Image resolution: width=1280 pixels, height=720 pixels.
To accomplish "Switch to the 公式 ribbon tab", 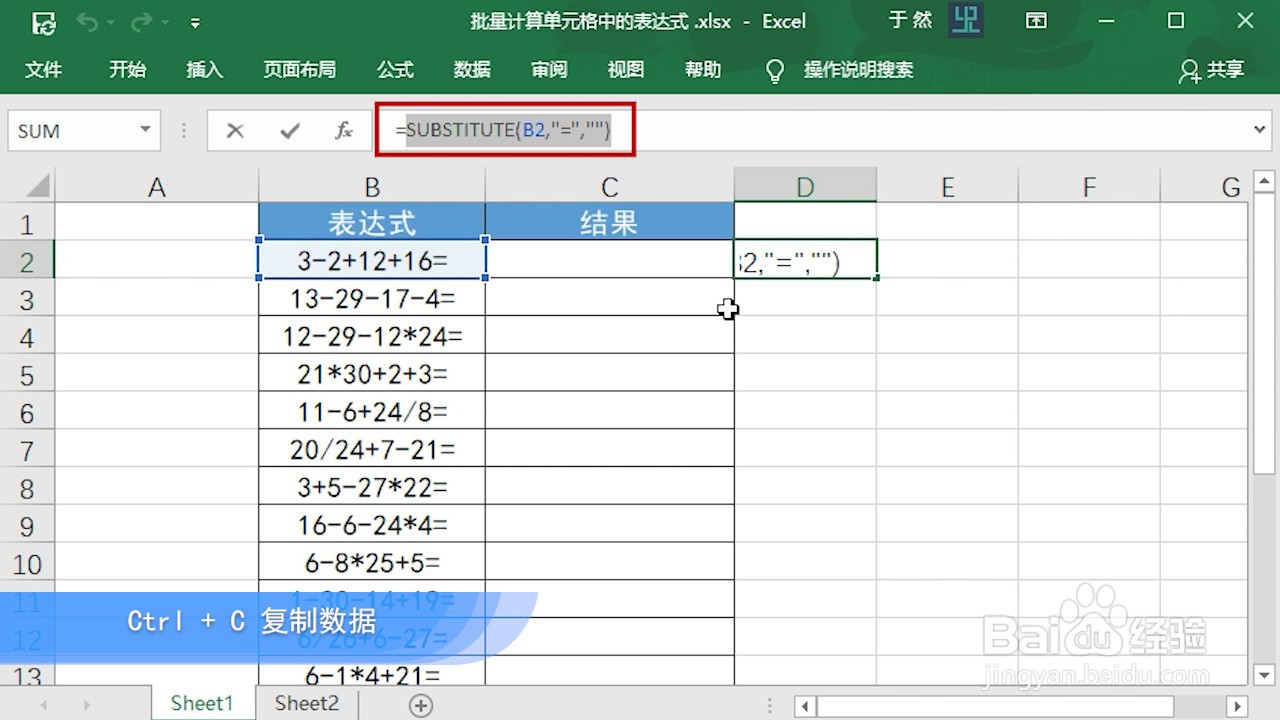I will pos(395,70).
